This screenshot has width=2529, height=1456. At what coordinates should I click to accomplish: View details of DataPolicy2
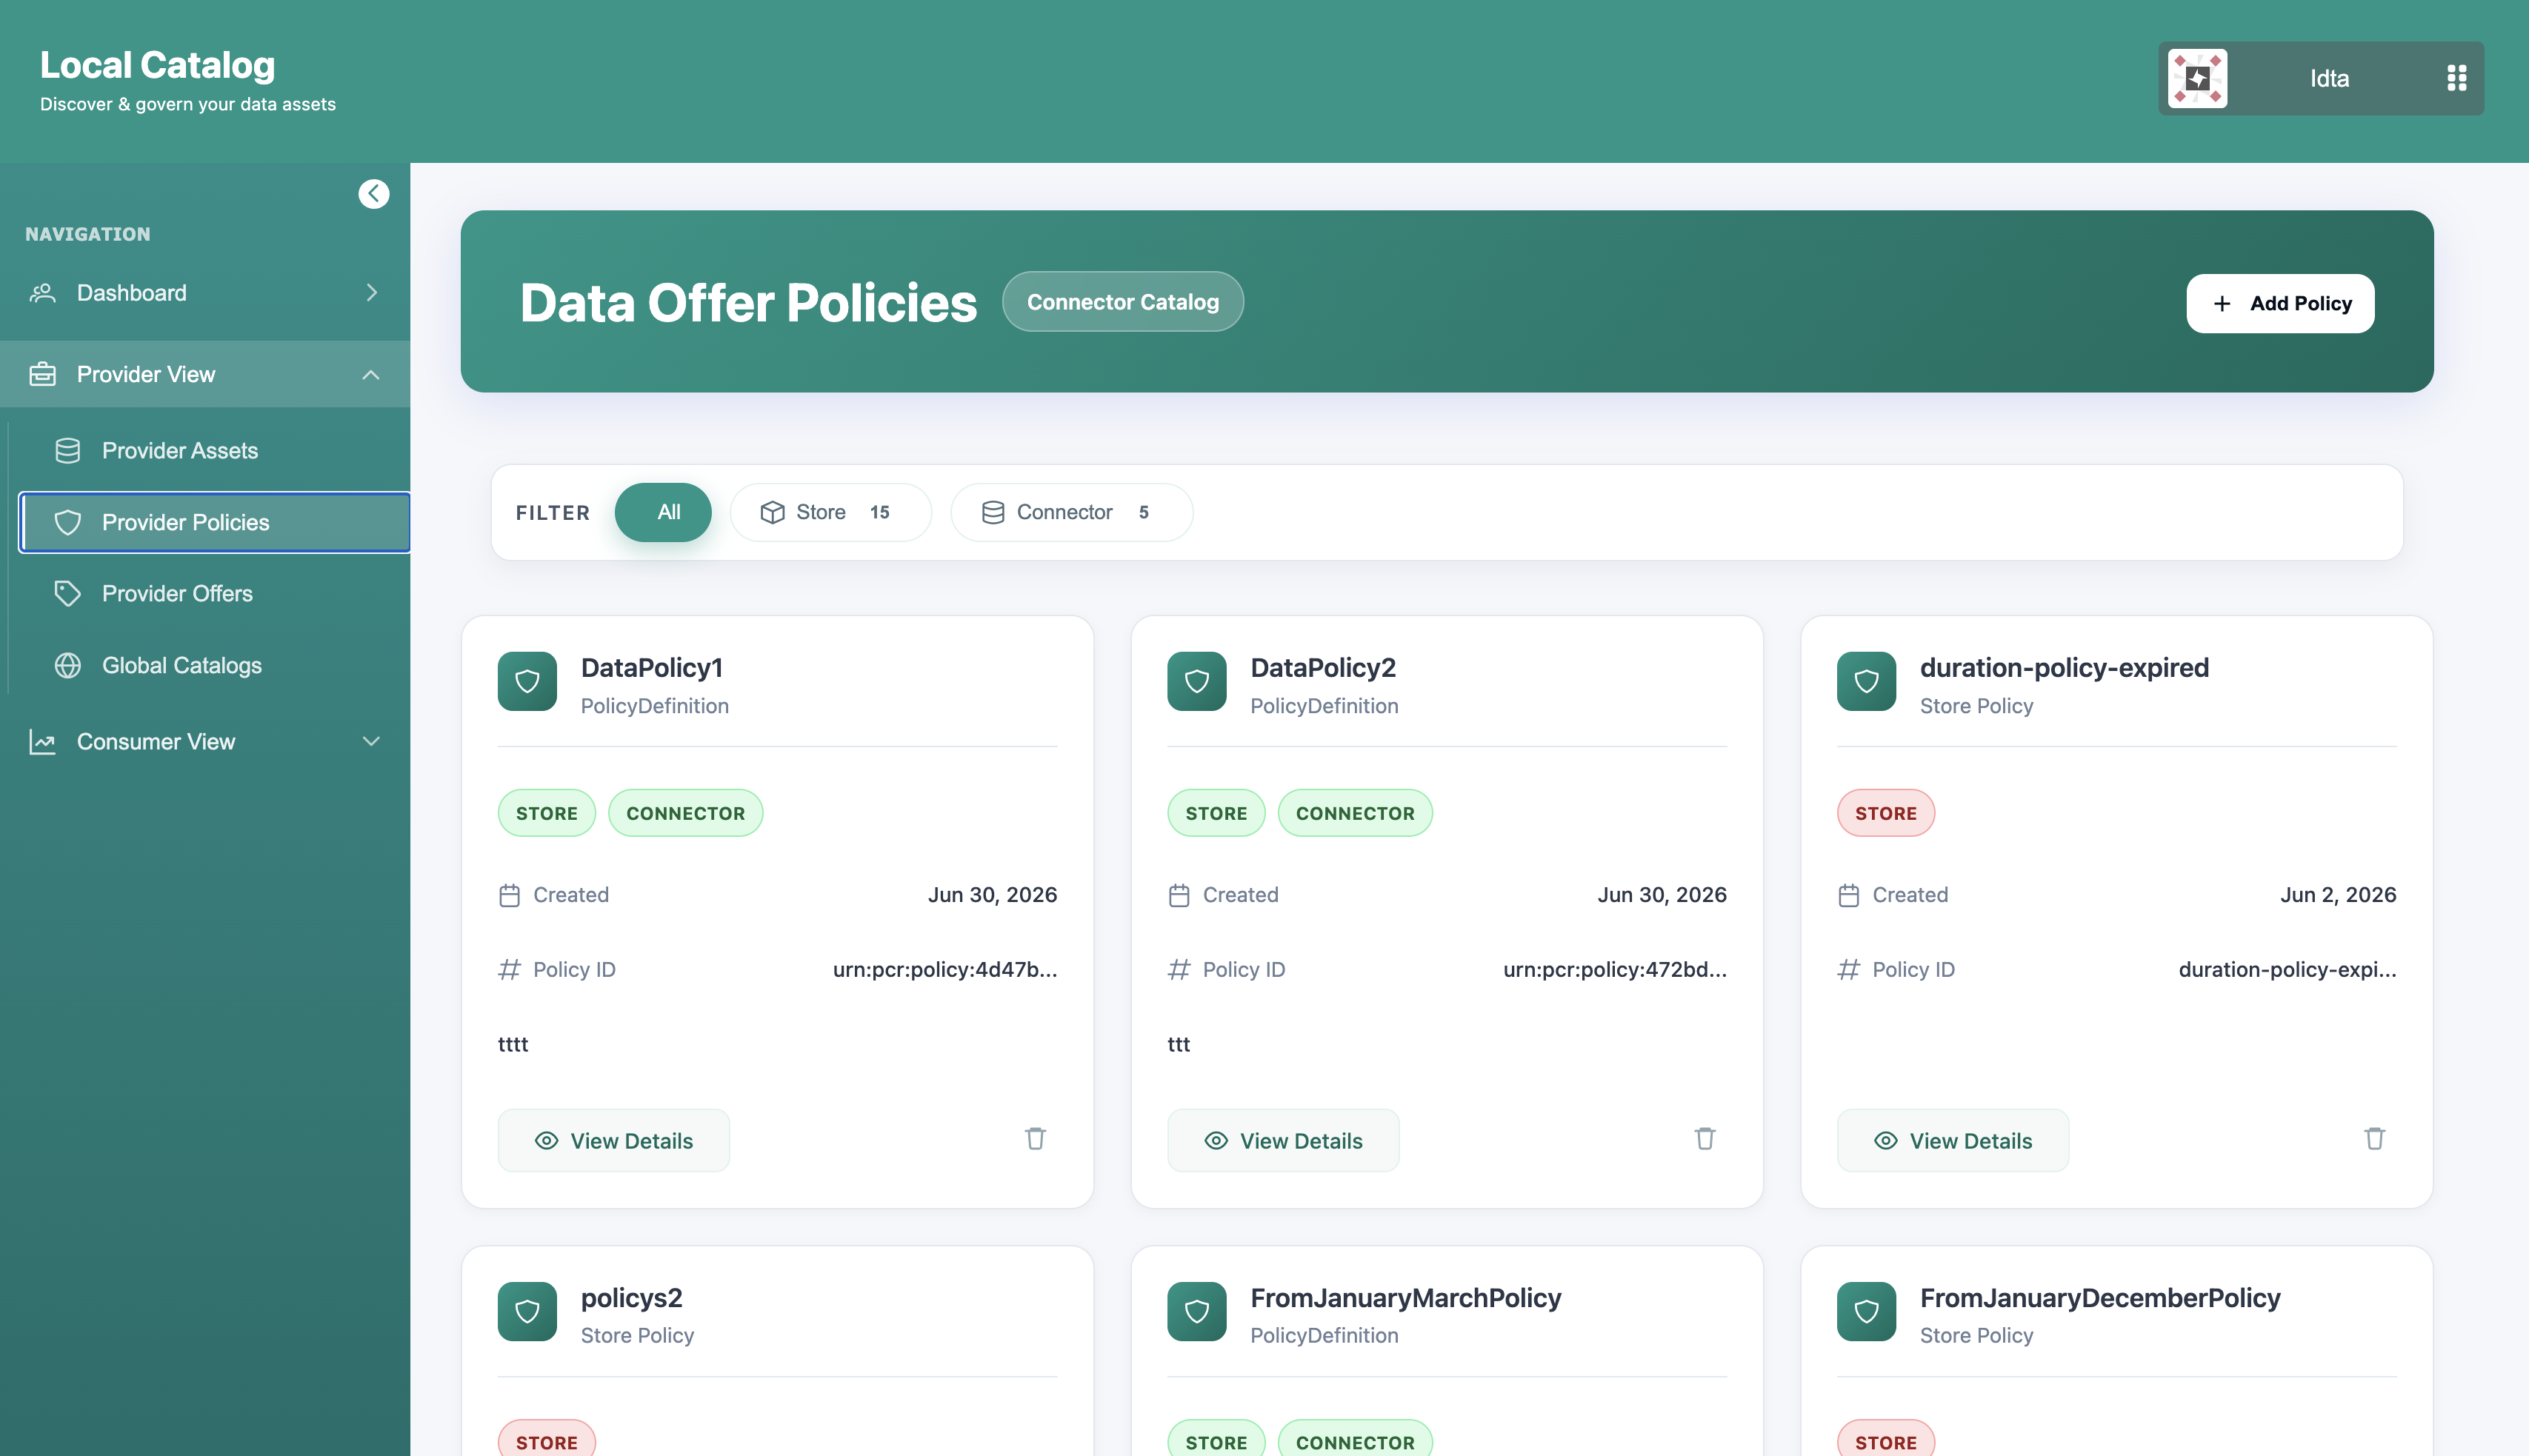click(1283, 1141)
